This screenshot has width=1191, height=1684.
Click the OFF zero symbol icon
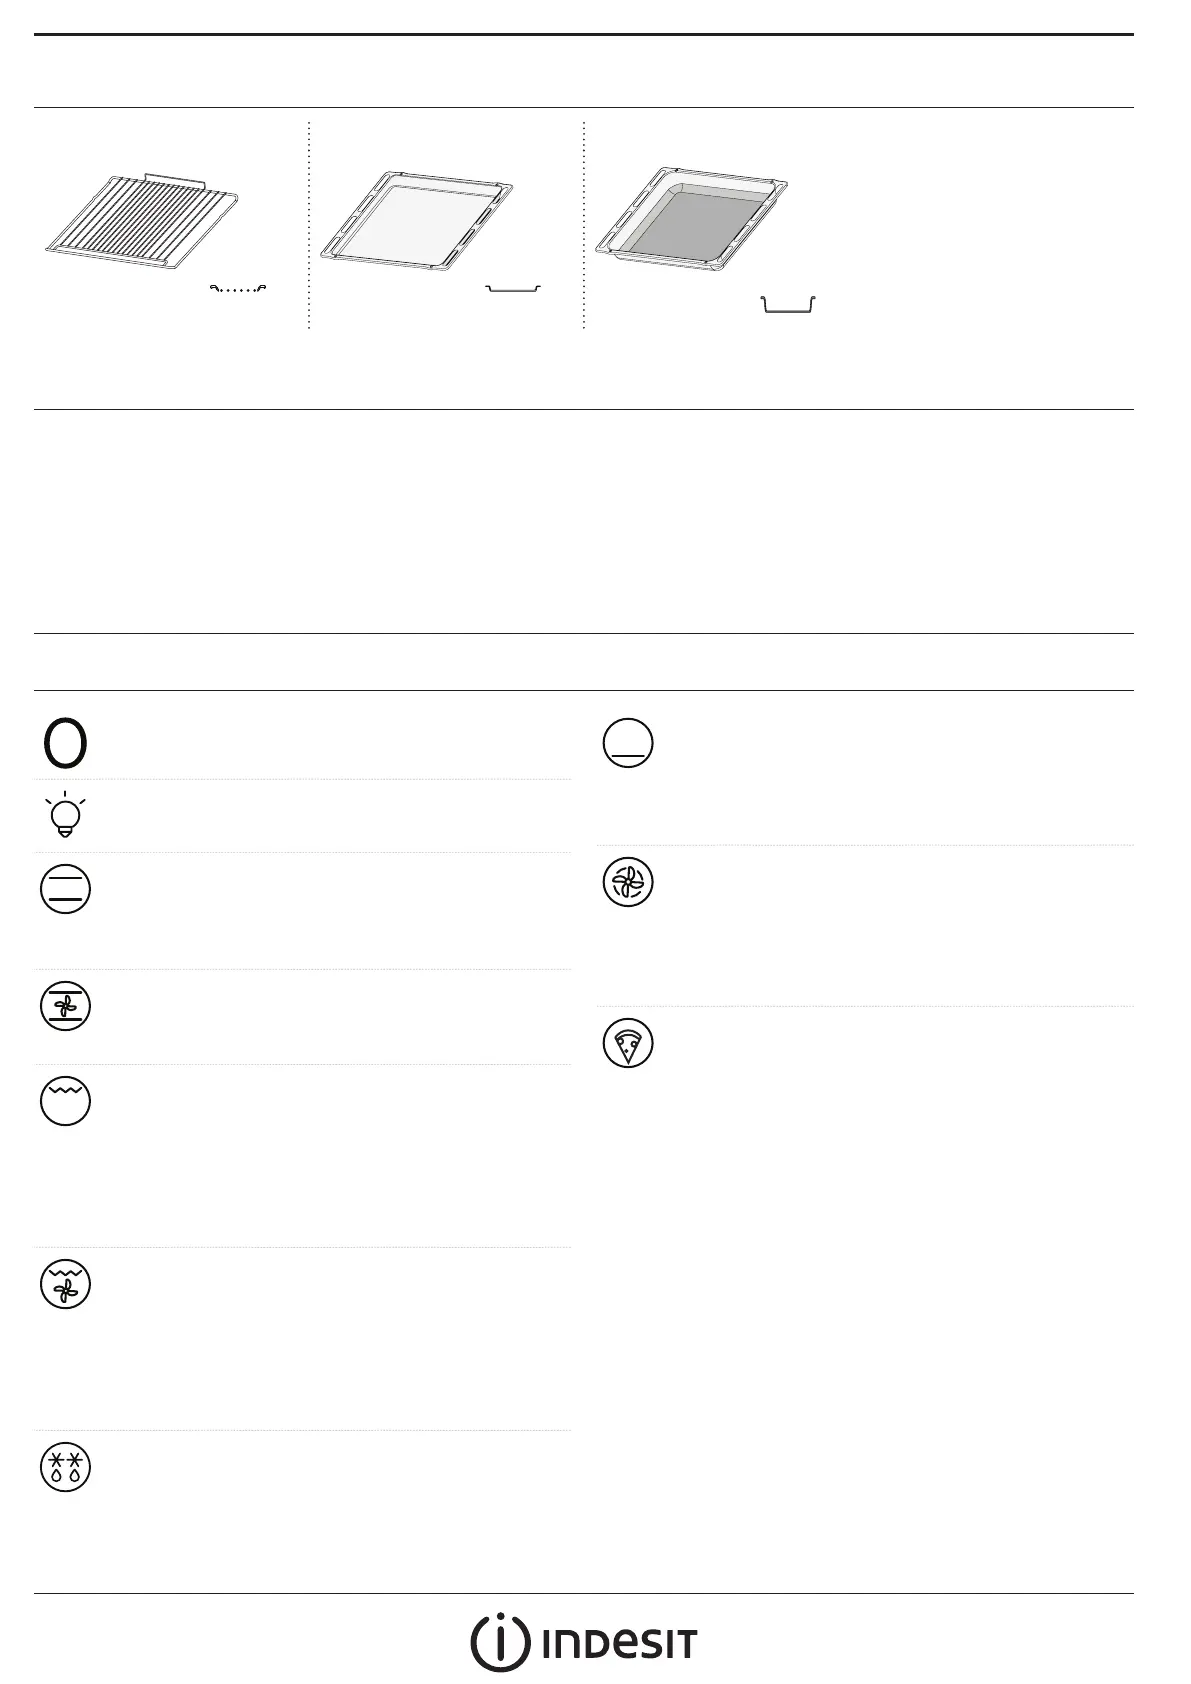(65, 744)
